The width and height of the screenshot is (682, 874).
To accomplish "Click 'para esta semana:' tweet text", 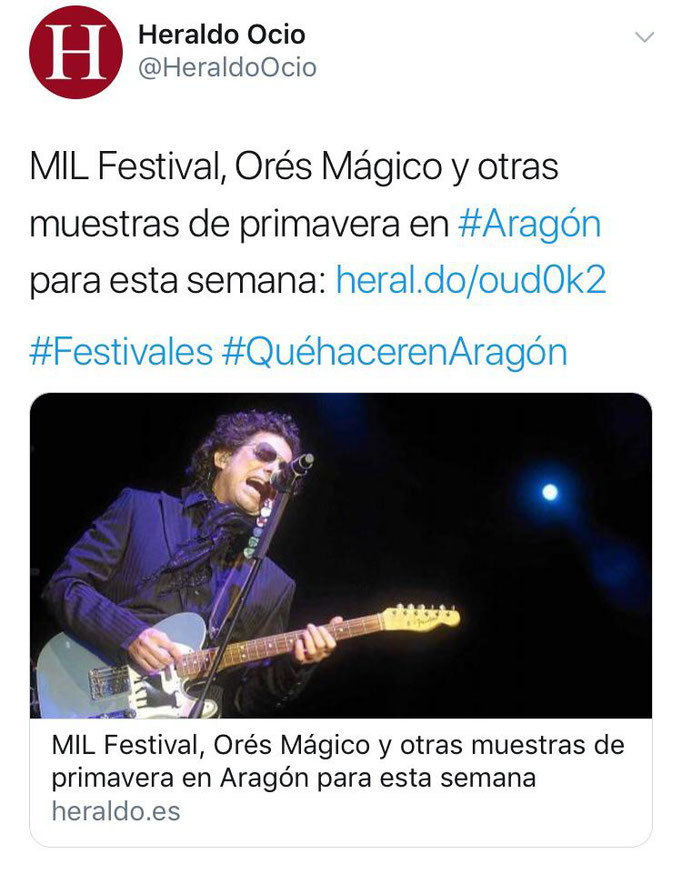I will click(x=178, y=280).
